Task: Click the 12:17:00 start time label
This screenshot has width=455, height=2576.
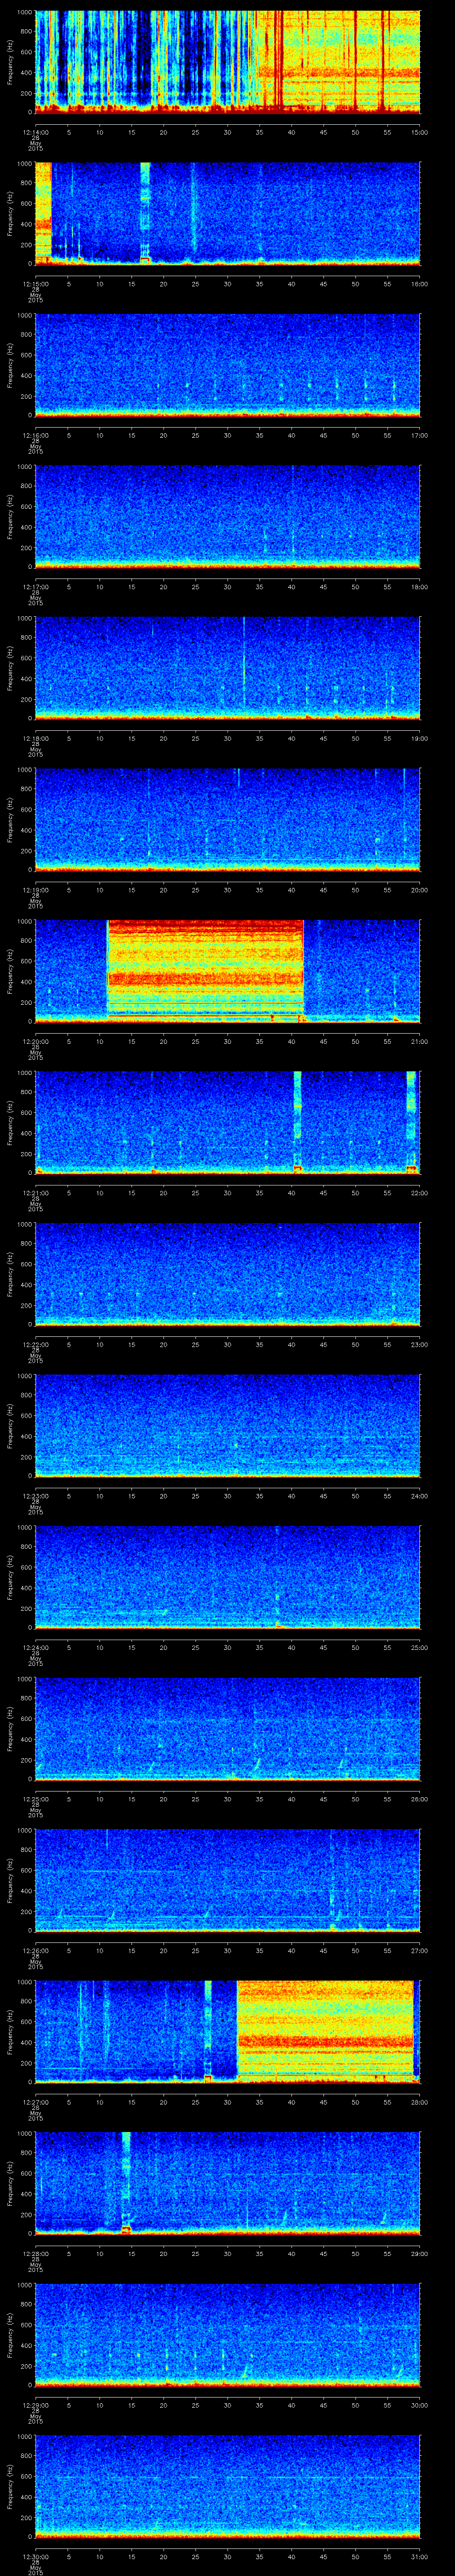Action: pyautogui.click(x=35, y=587)
